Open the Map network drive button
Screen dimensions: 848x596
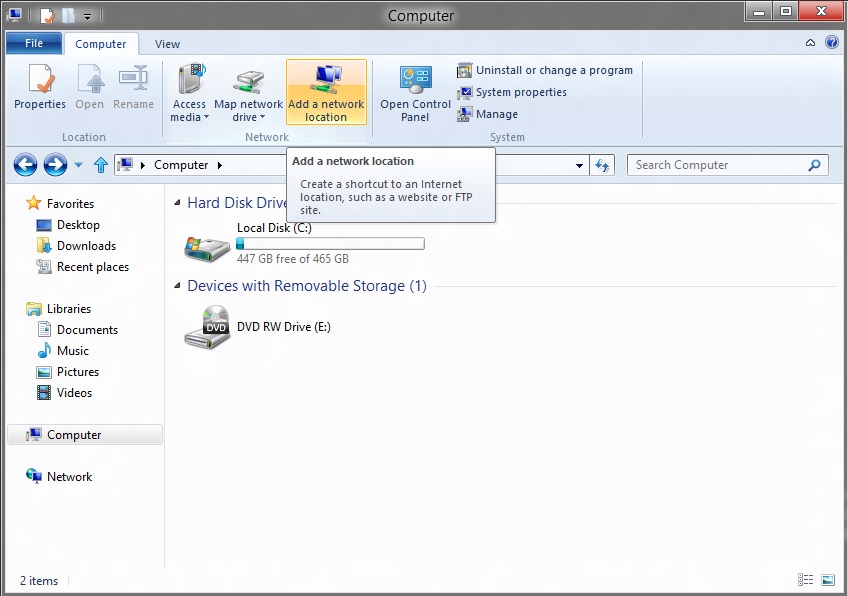pyautogui.click(x=248, y=93)
